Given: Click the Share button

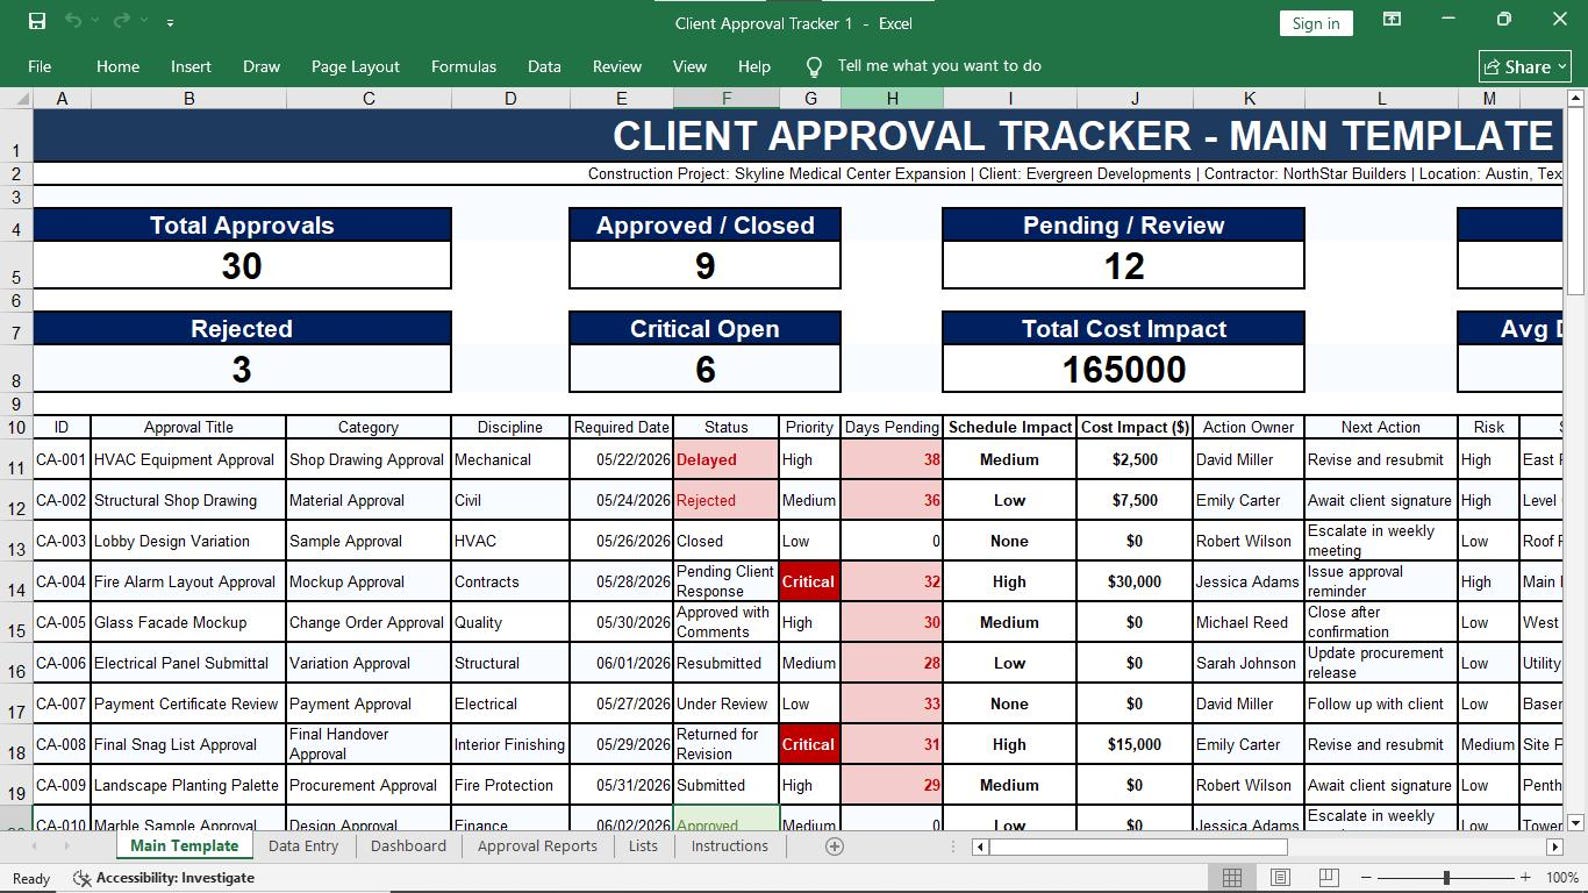Looking at the screenshot, I should click(x=1525, y=67).
